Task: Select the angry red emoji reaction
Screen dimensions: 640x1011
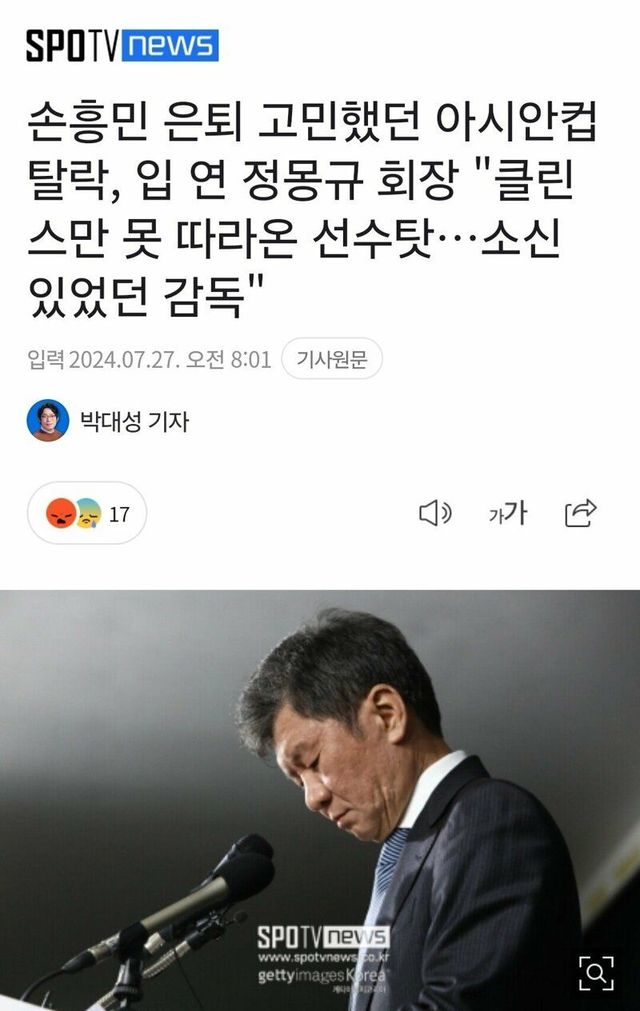Action: tap(61, 514)
